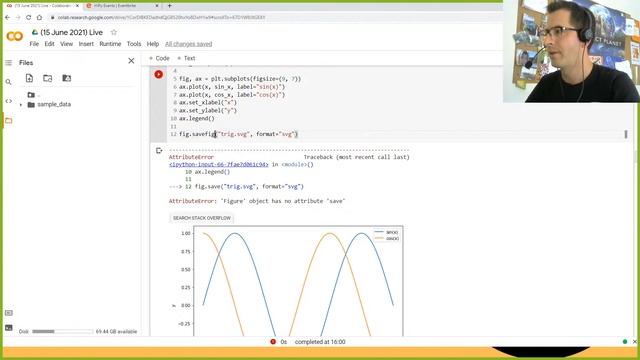Click the command palette icon at sidebar bottom
Image resolution: width=640 pixels, height=360 pixels.
point(9,313)
